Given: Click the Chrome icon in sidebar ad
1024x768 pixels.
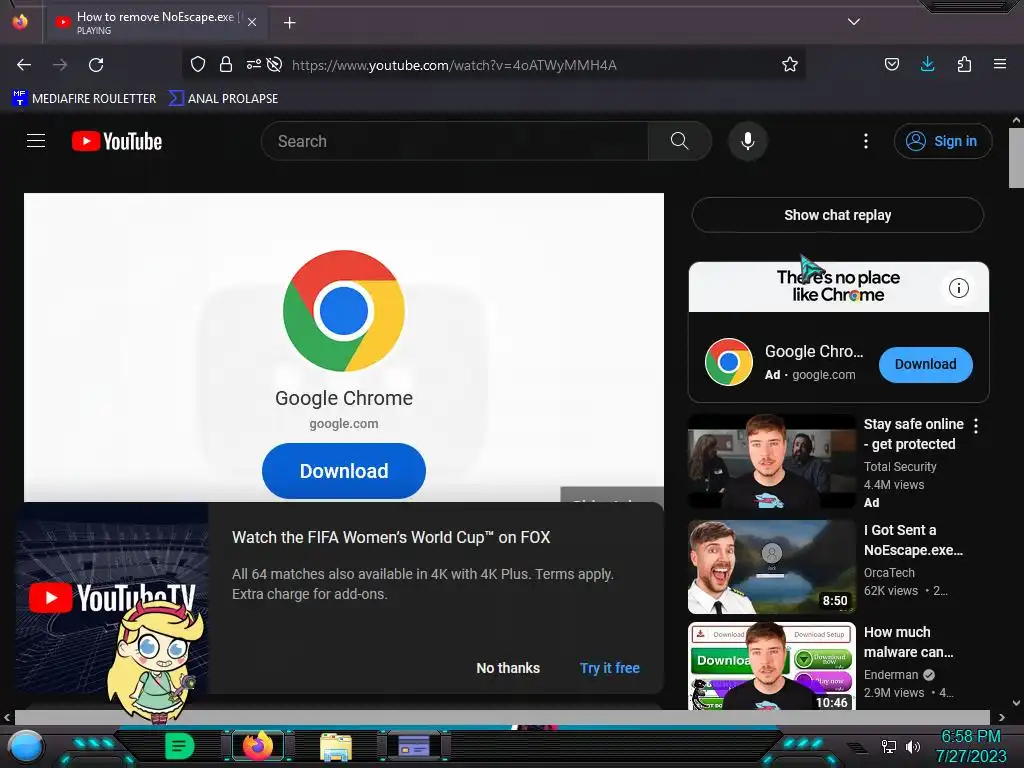Looking at the screenshot, I should pos(729,362).
